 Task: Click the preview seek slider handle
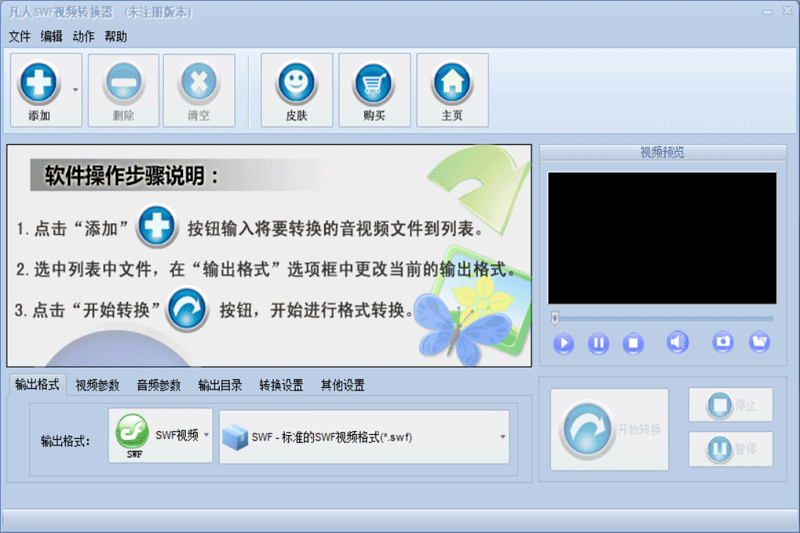tap(555, 318)
